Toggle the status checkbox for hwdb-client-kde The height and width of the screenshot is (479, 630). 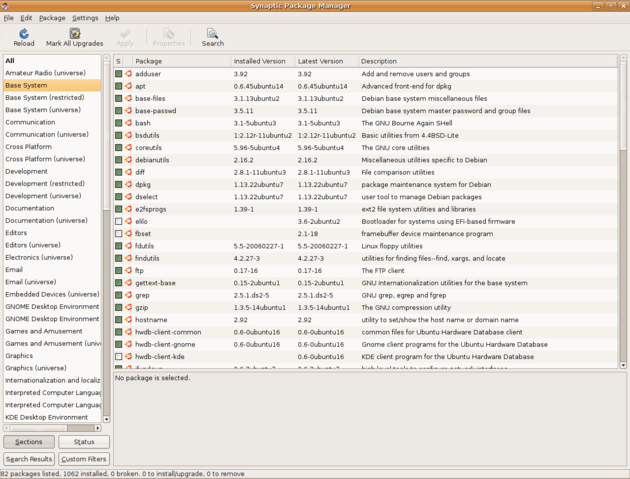[118, 356]
